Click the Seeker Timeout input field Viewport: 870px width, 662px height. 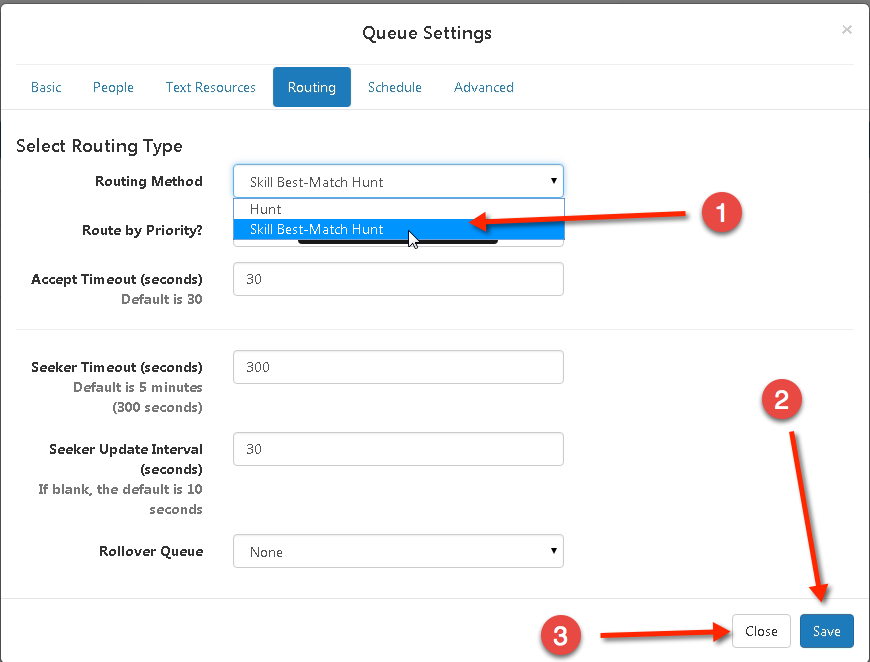(x=398, y=367)
